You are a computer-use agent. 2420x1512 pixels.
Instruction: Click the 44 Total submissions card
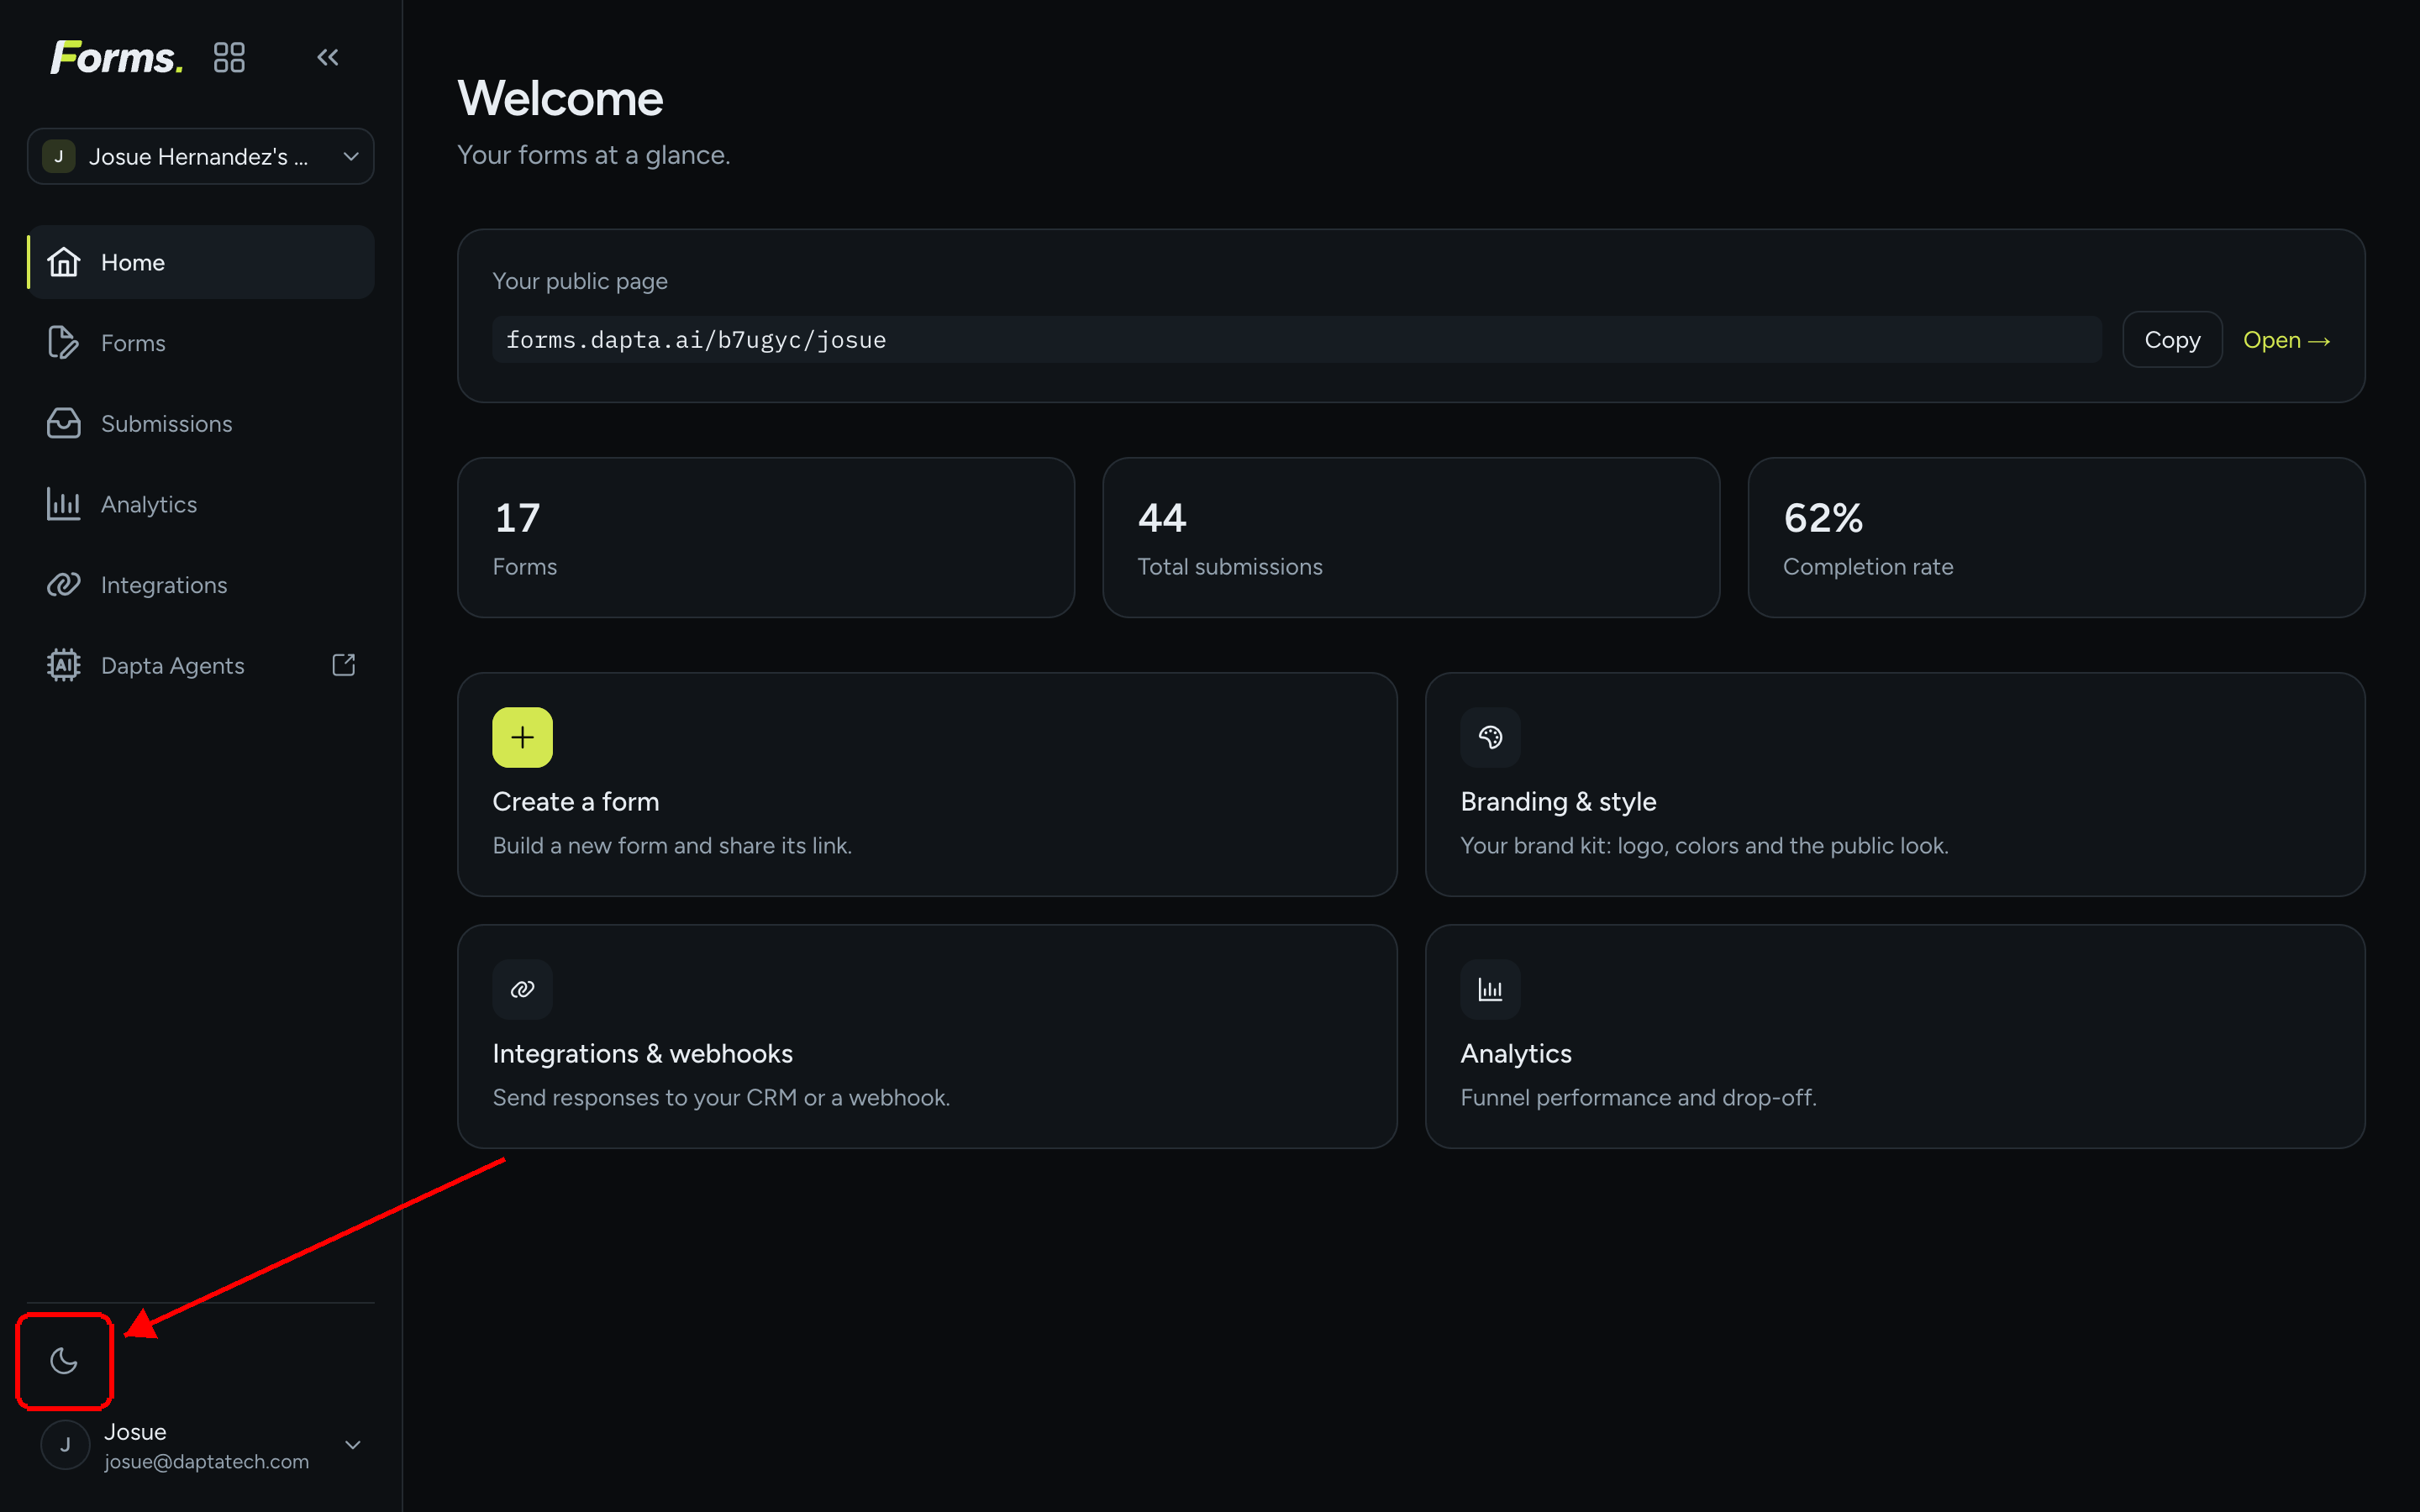click(1411, 538)
